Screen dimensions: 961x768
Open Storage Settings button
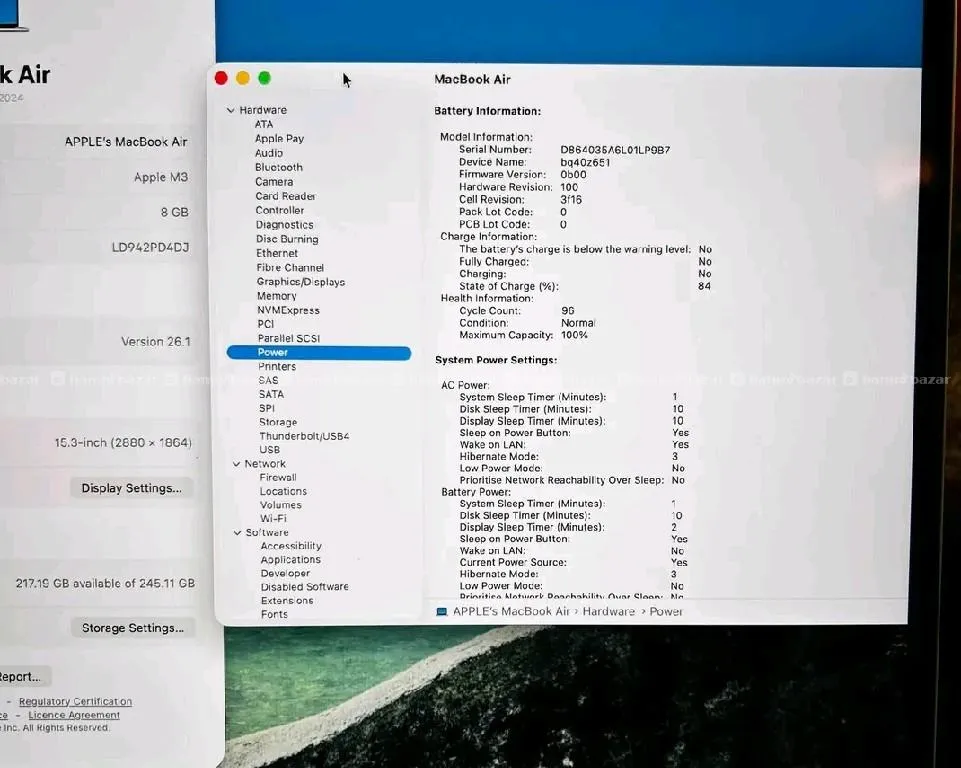pos(132,628)
